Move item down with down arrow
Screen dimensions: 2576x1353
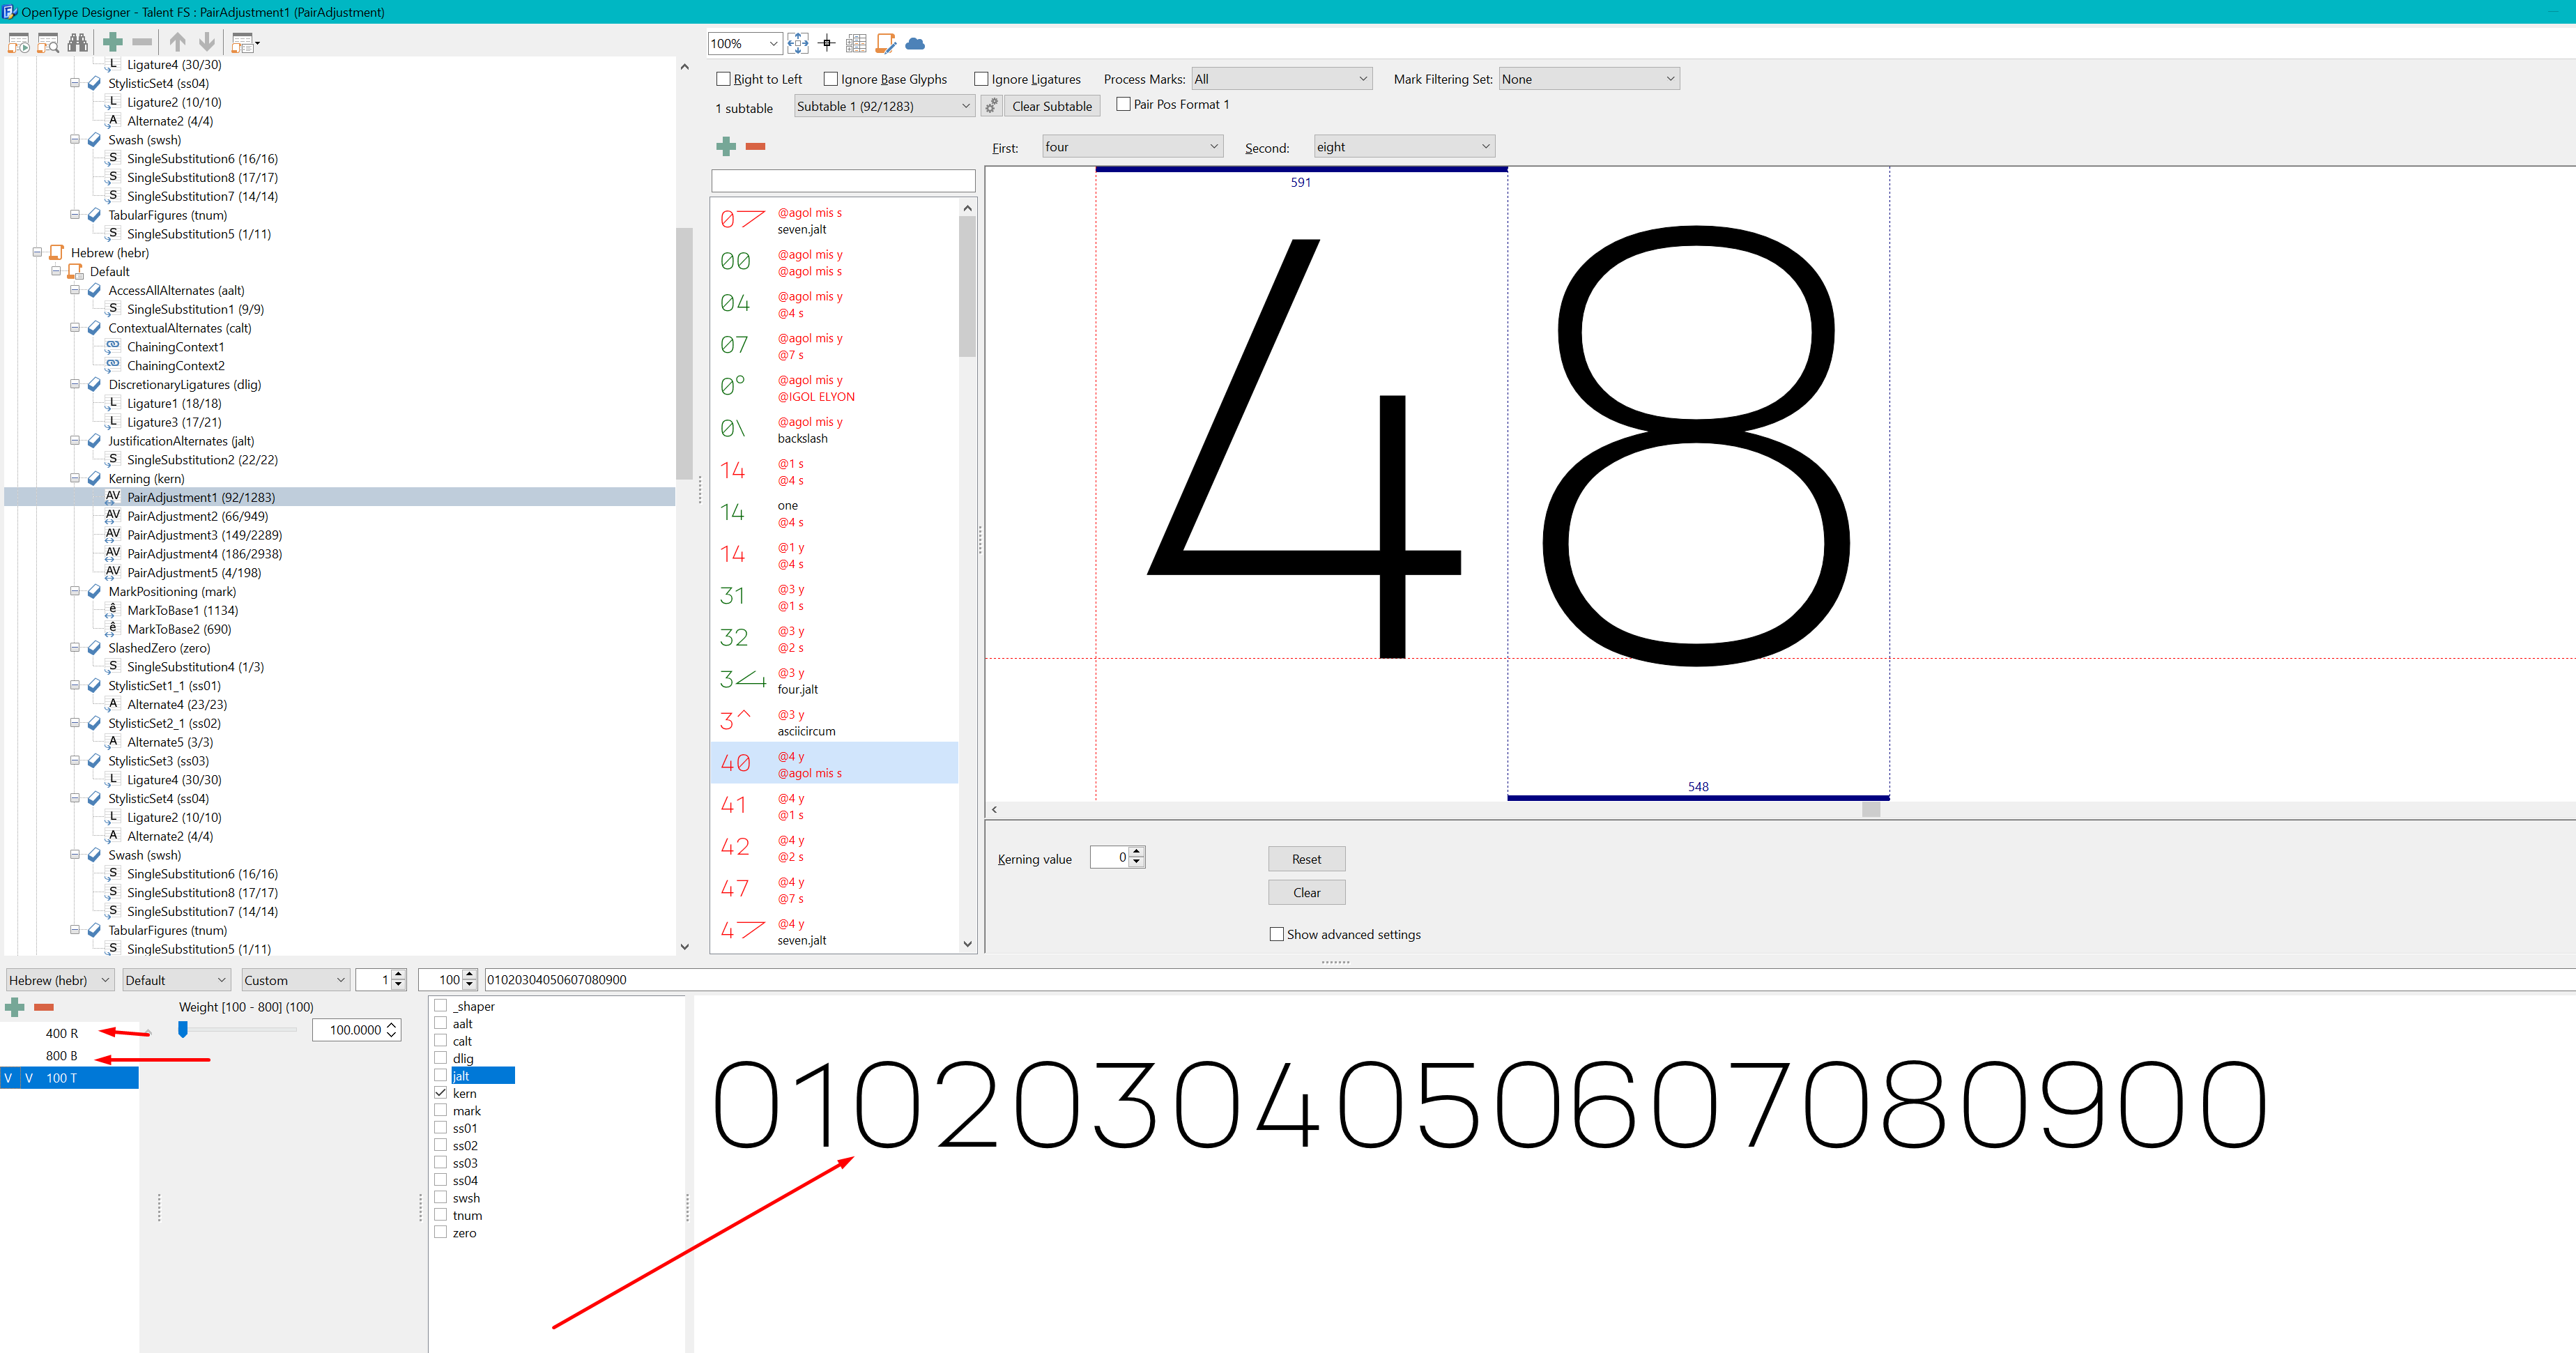coord(207,42)
